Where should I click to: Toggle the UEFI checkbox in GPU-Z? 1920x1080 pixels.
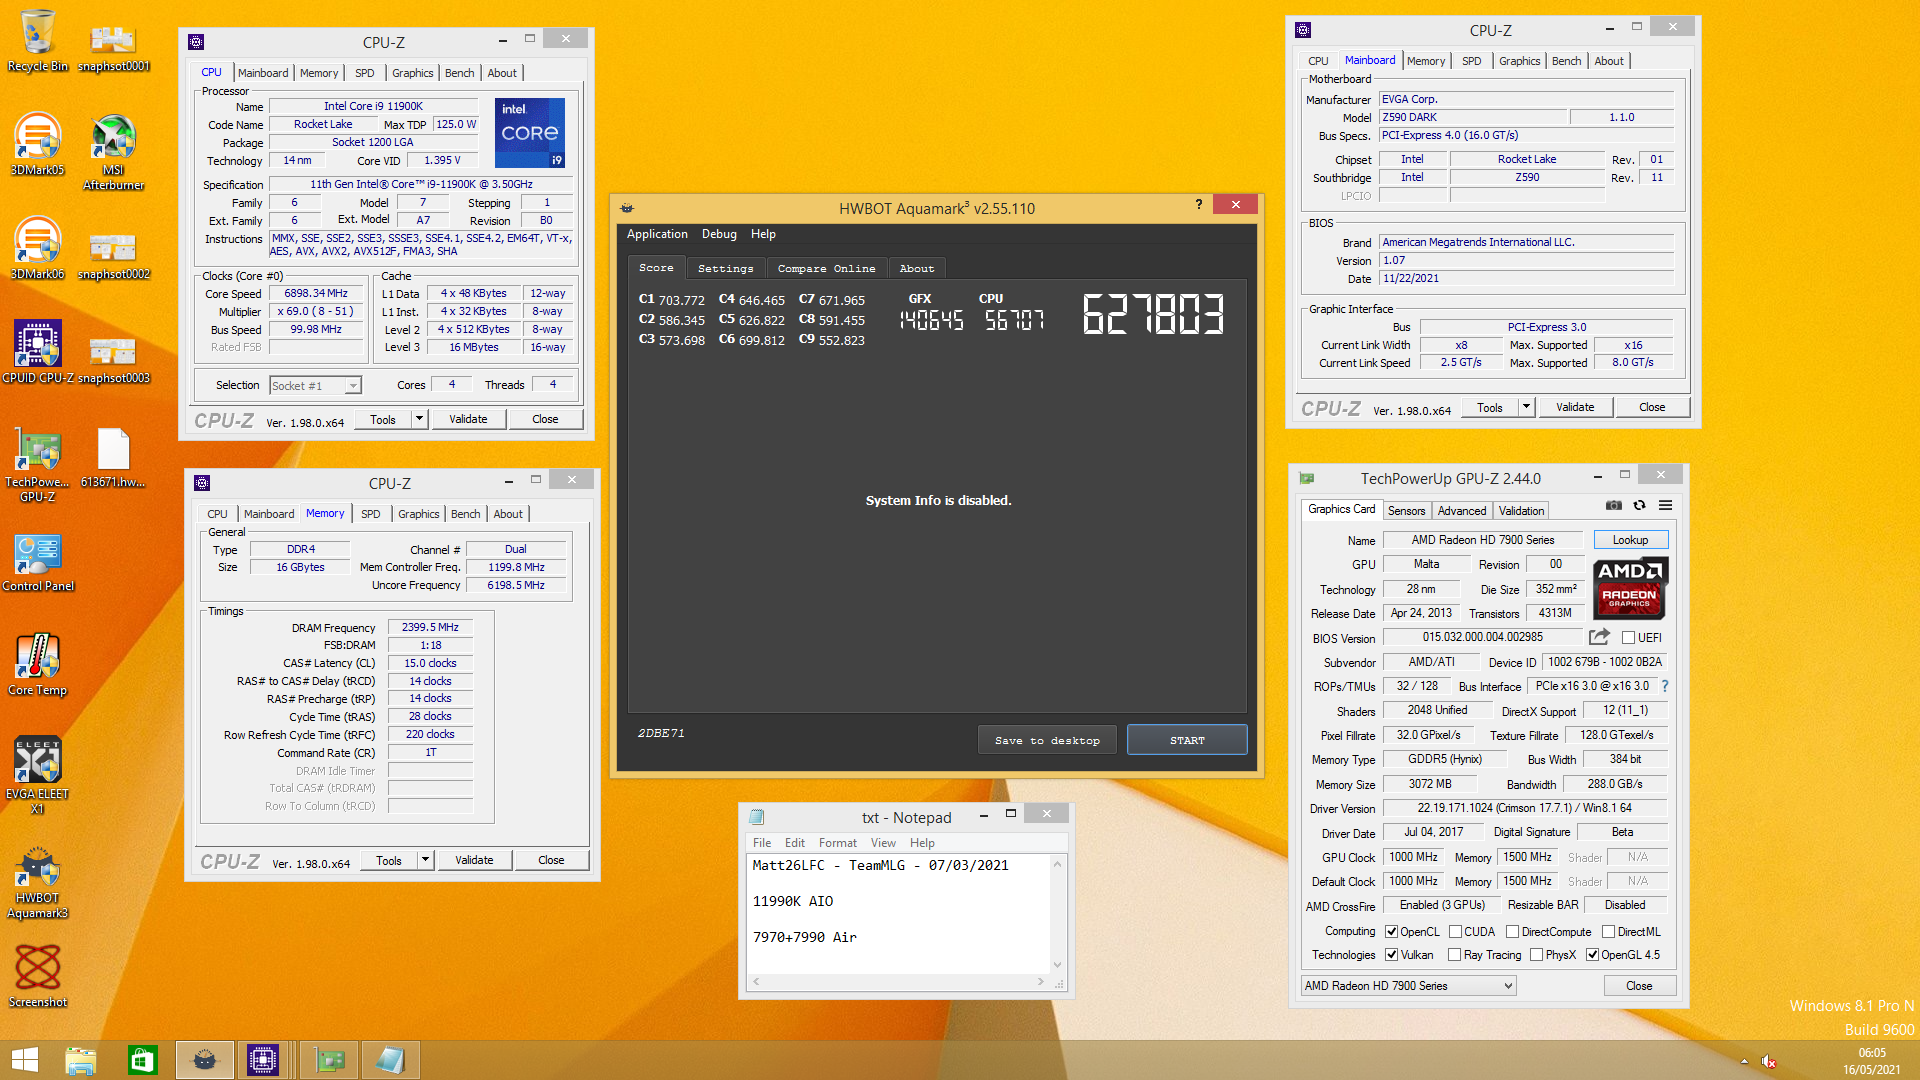click(1628, 638)
